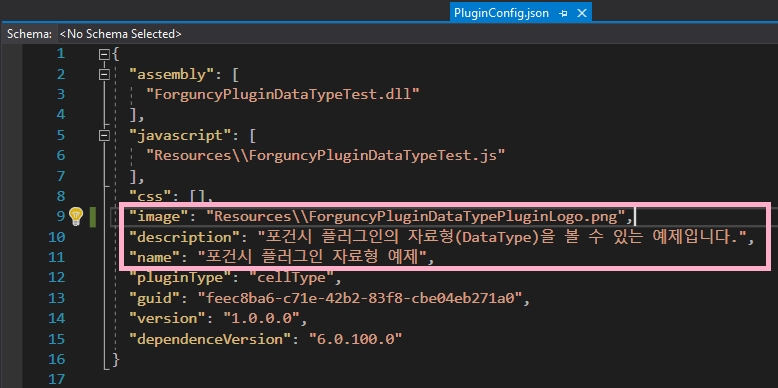Close the PluginConfig.json tab

click(582, 13)
